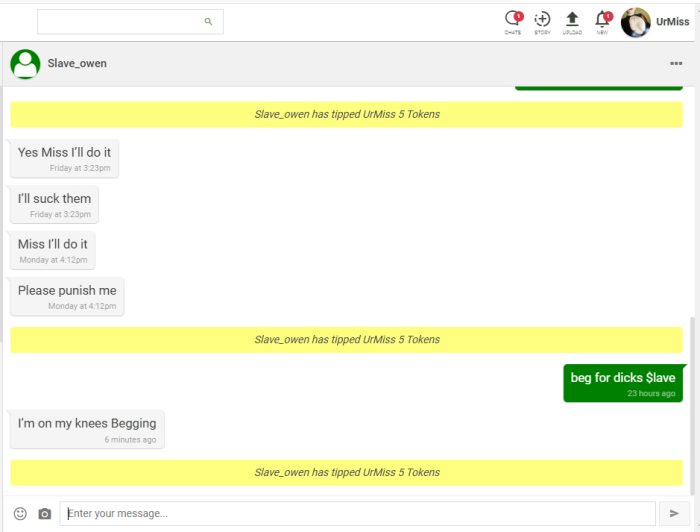Focus the Enter your message input field
Screen dimensions: 700x532
point(357,514)
